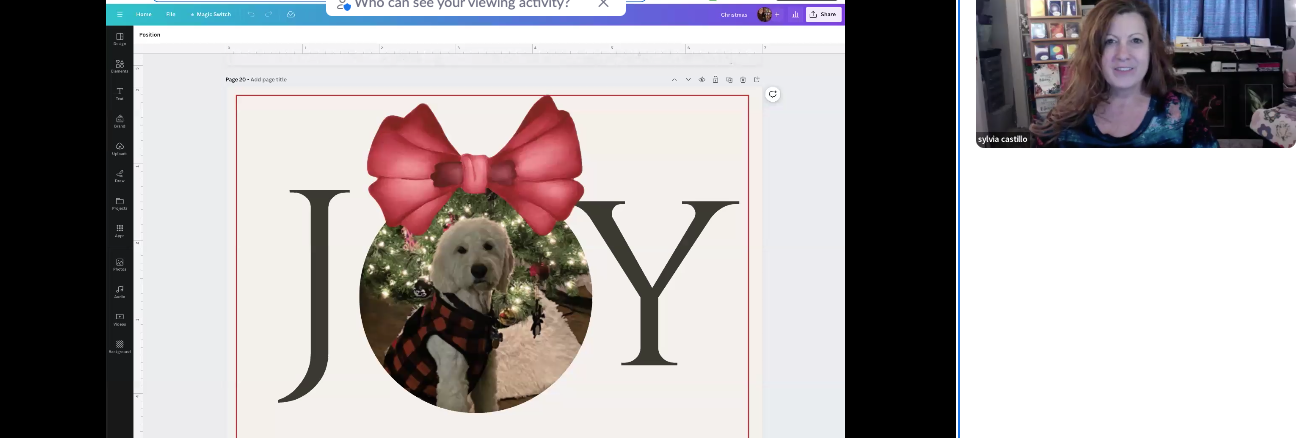The height and width of the screenshot is (438, 1302).
Task: Lock the page with the lock icon
Action: click(x=715, y=79)
